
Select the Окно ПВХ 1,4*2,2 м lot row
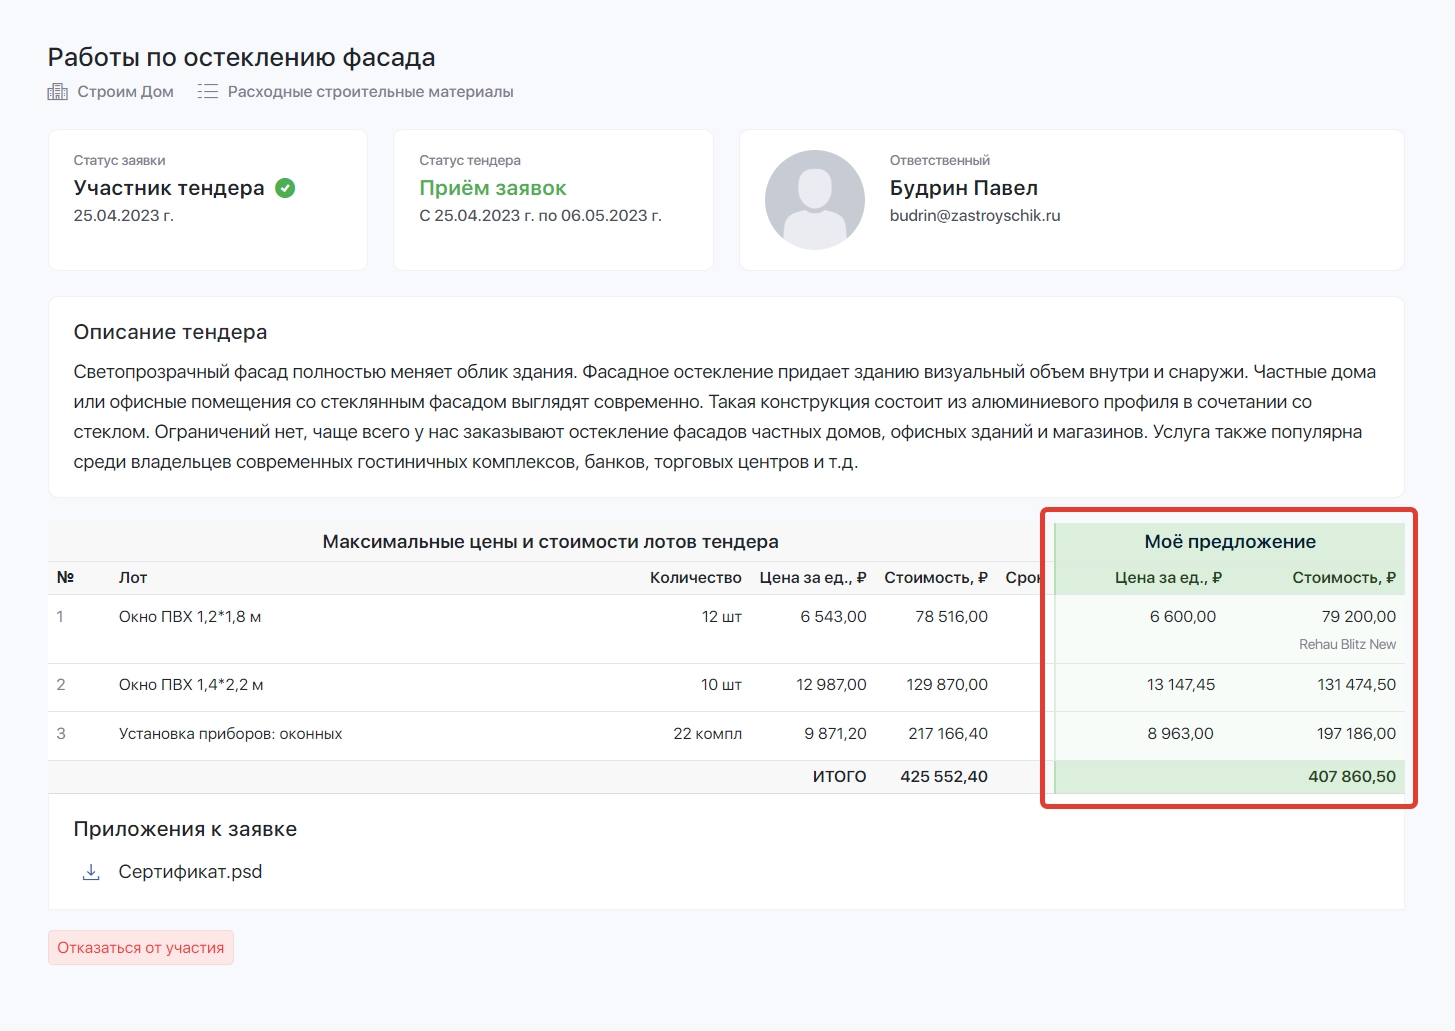(x=191, y=685)
